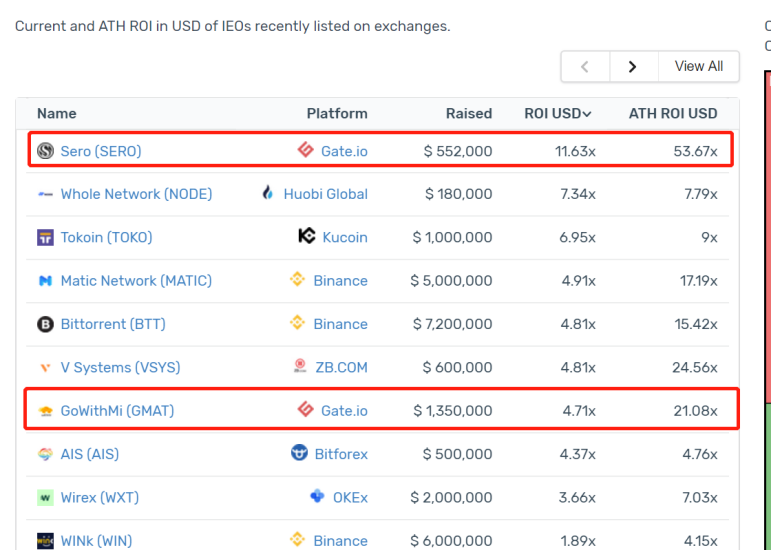Click the OKEx exchange logo icon
This screenshot has height=550, width=771.
coord(318,496)
